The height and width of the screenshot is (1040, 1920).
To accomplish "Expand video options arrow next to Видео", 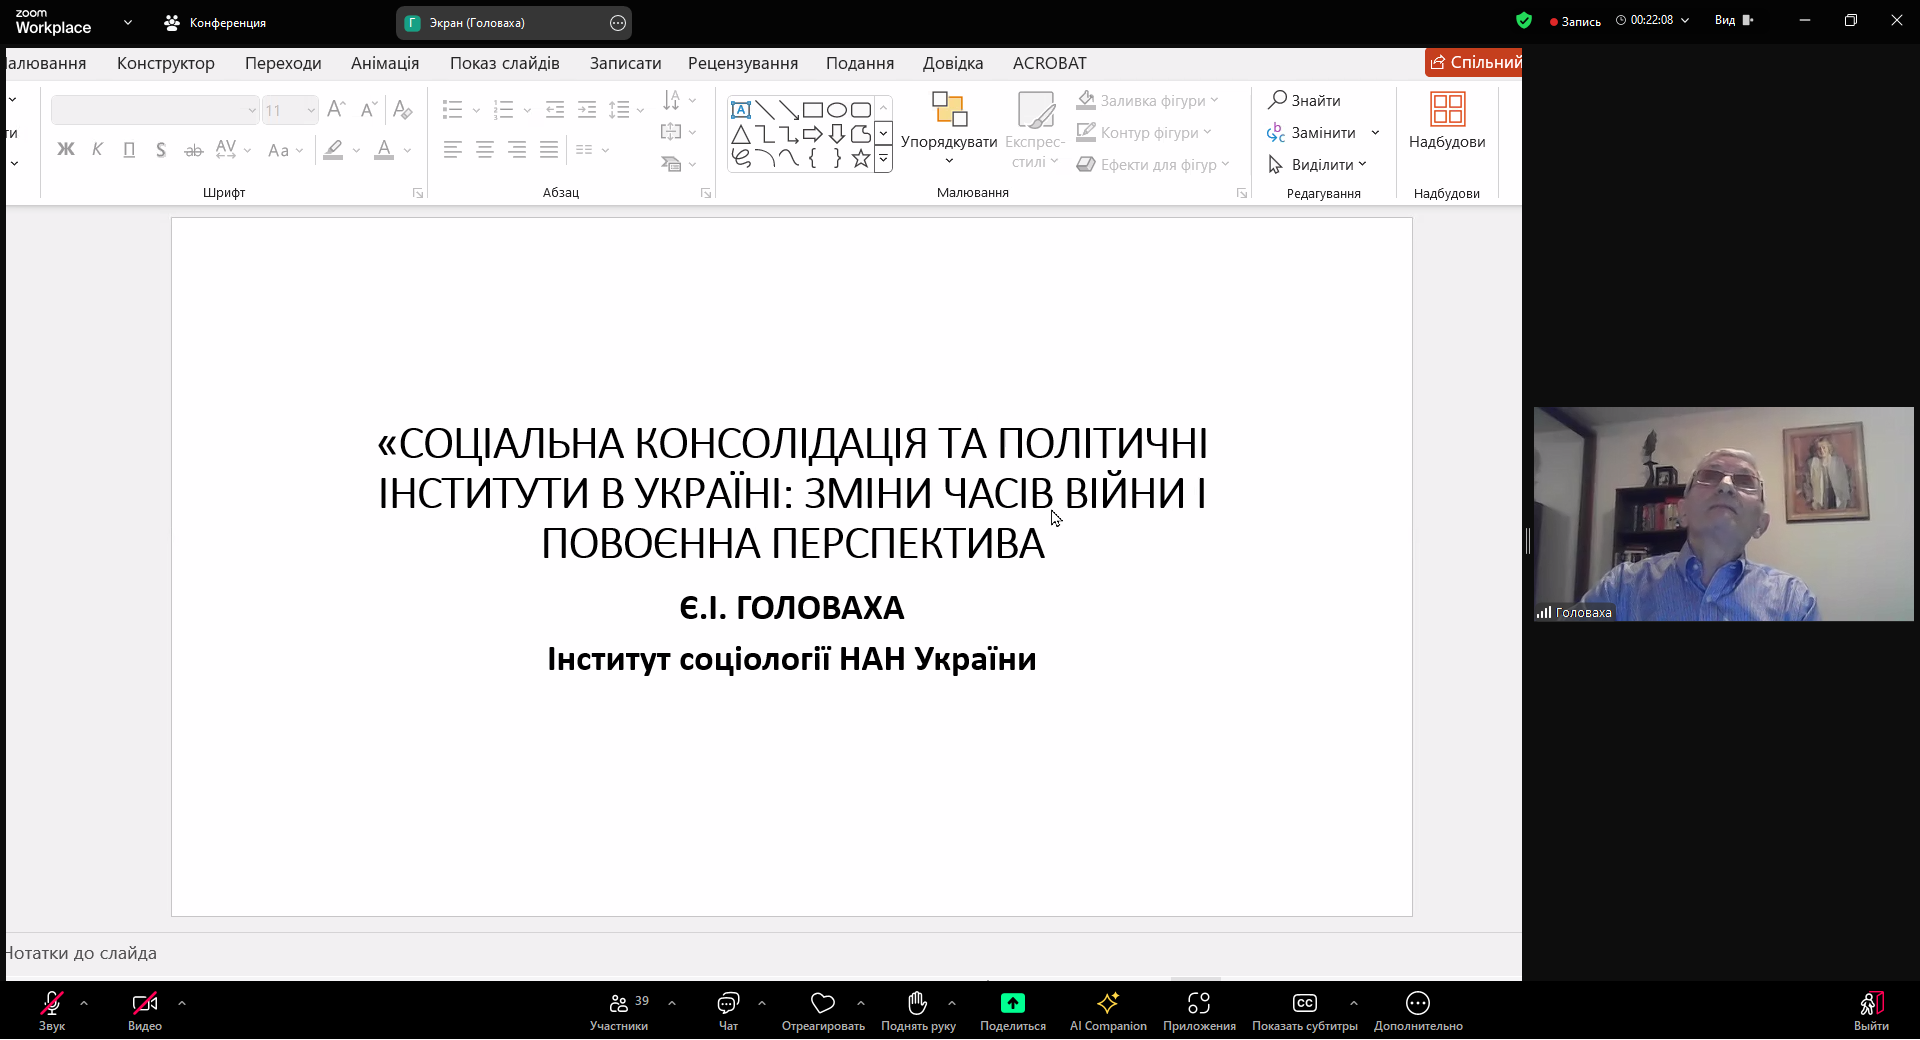I will [182, 1002].
